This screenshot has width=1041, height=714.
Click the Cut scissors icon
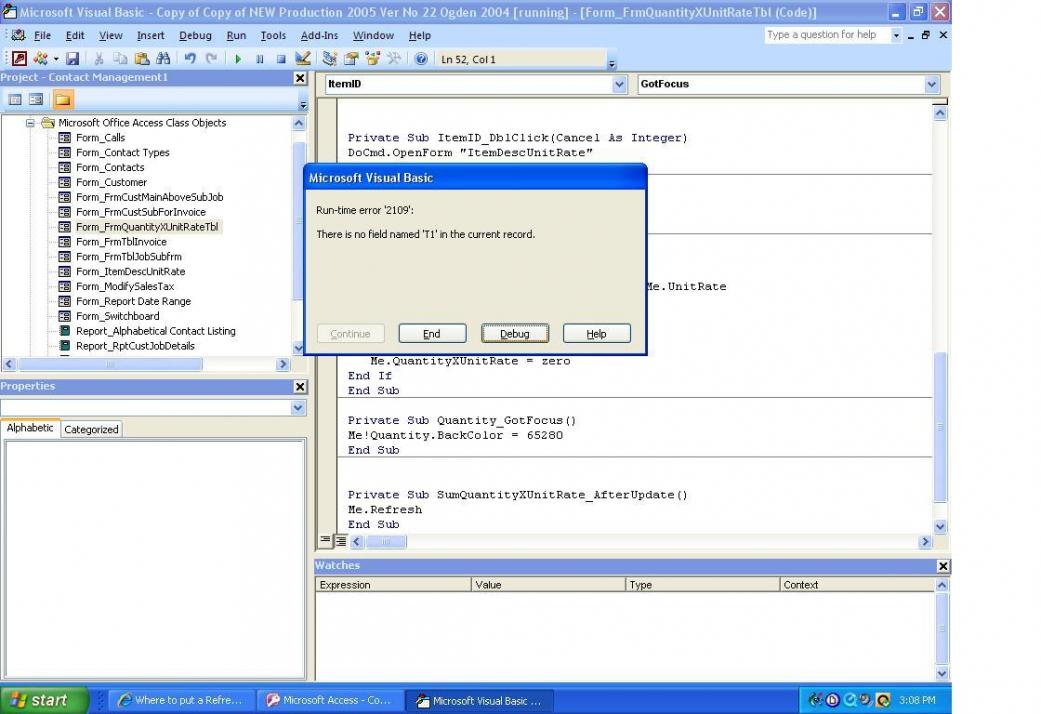pyautogui.click(x=98, y=59)
